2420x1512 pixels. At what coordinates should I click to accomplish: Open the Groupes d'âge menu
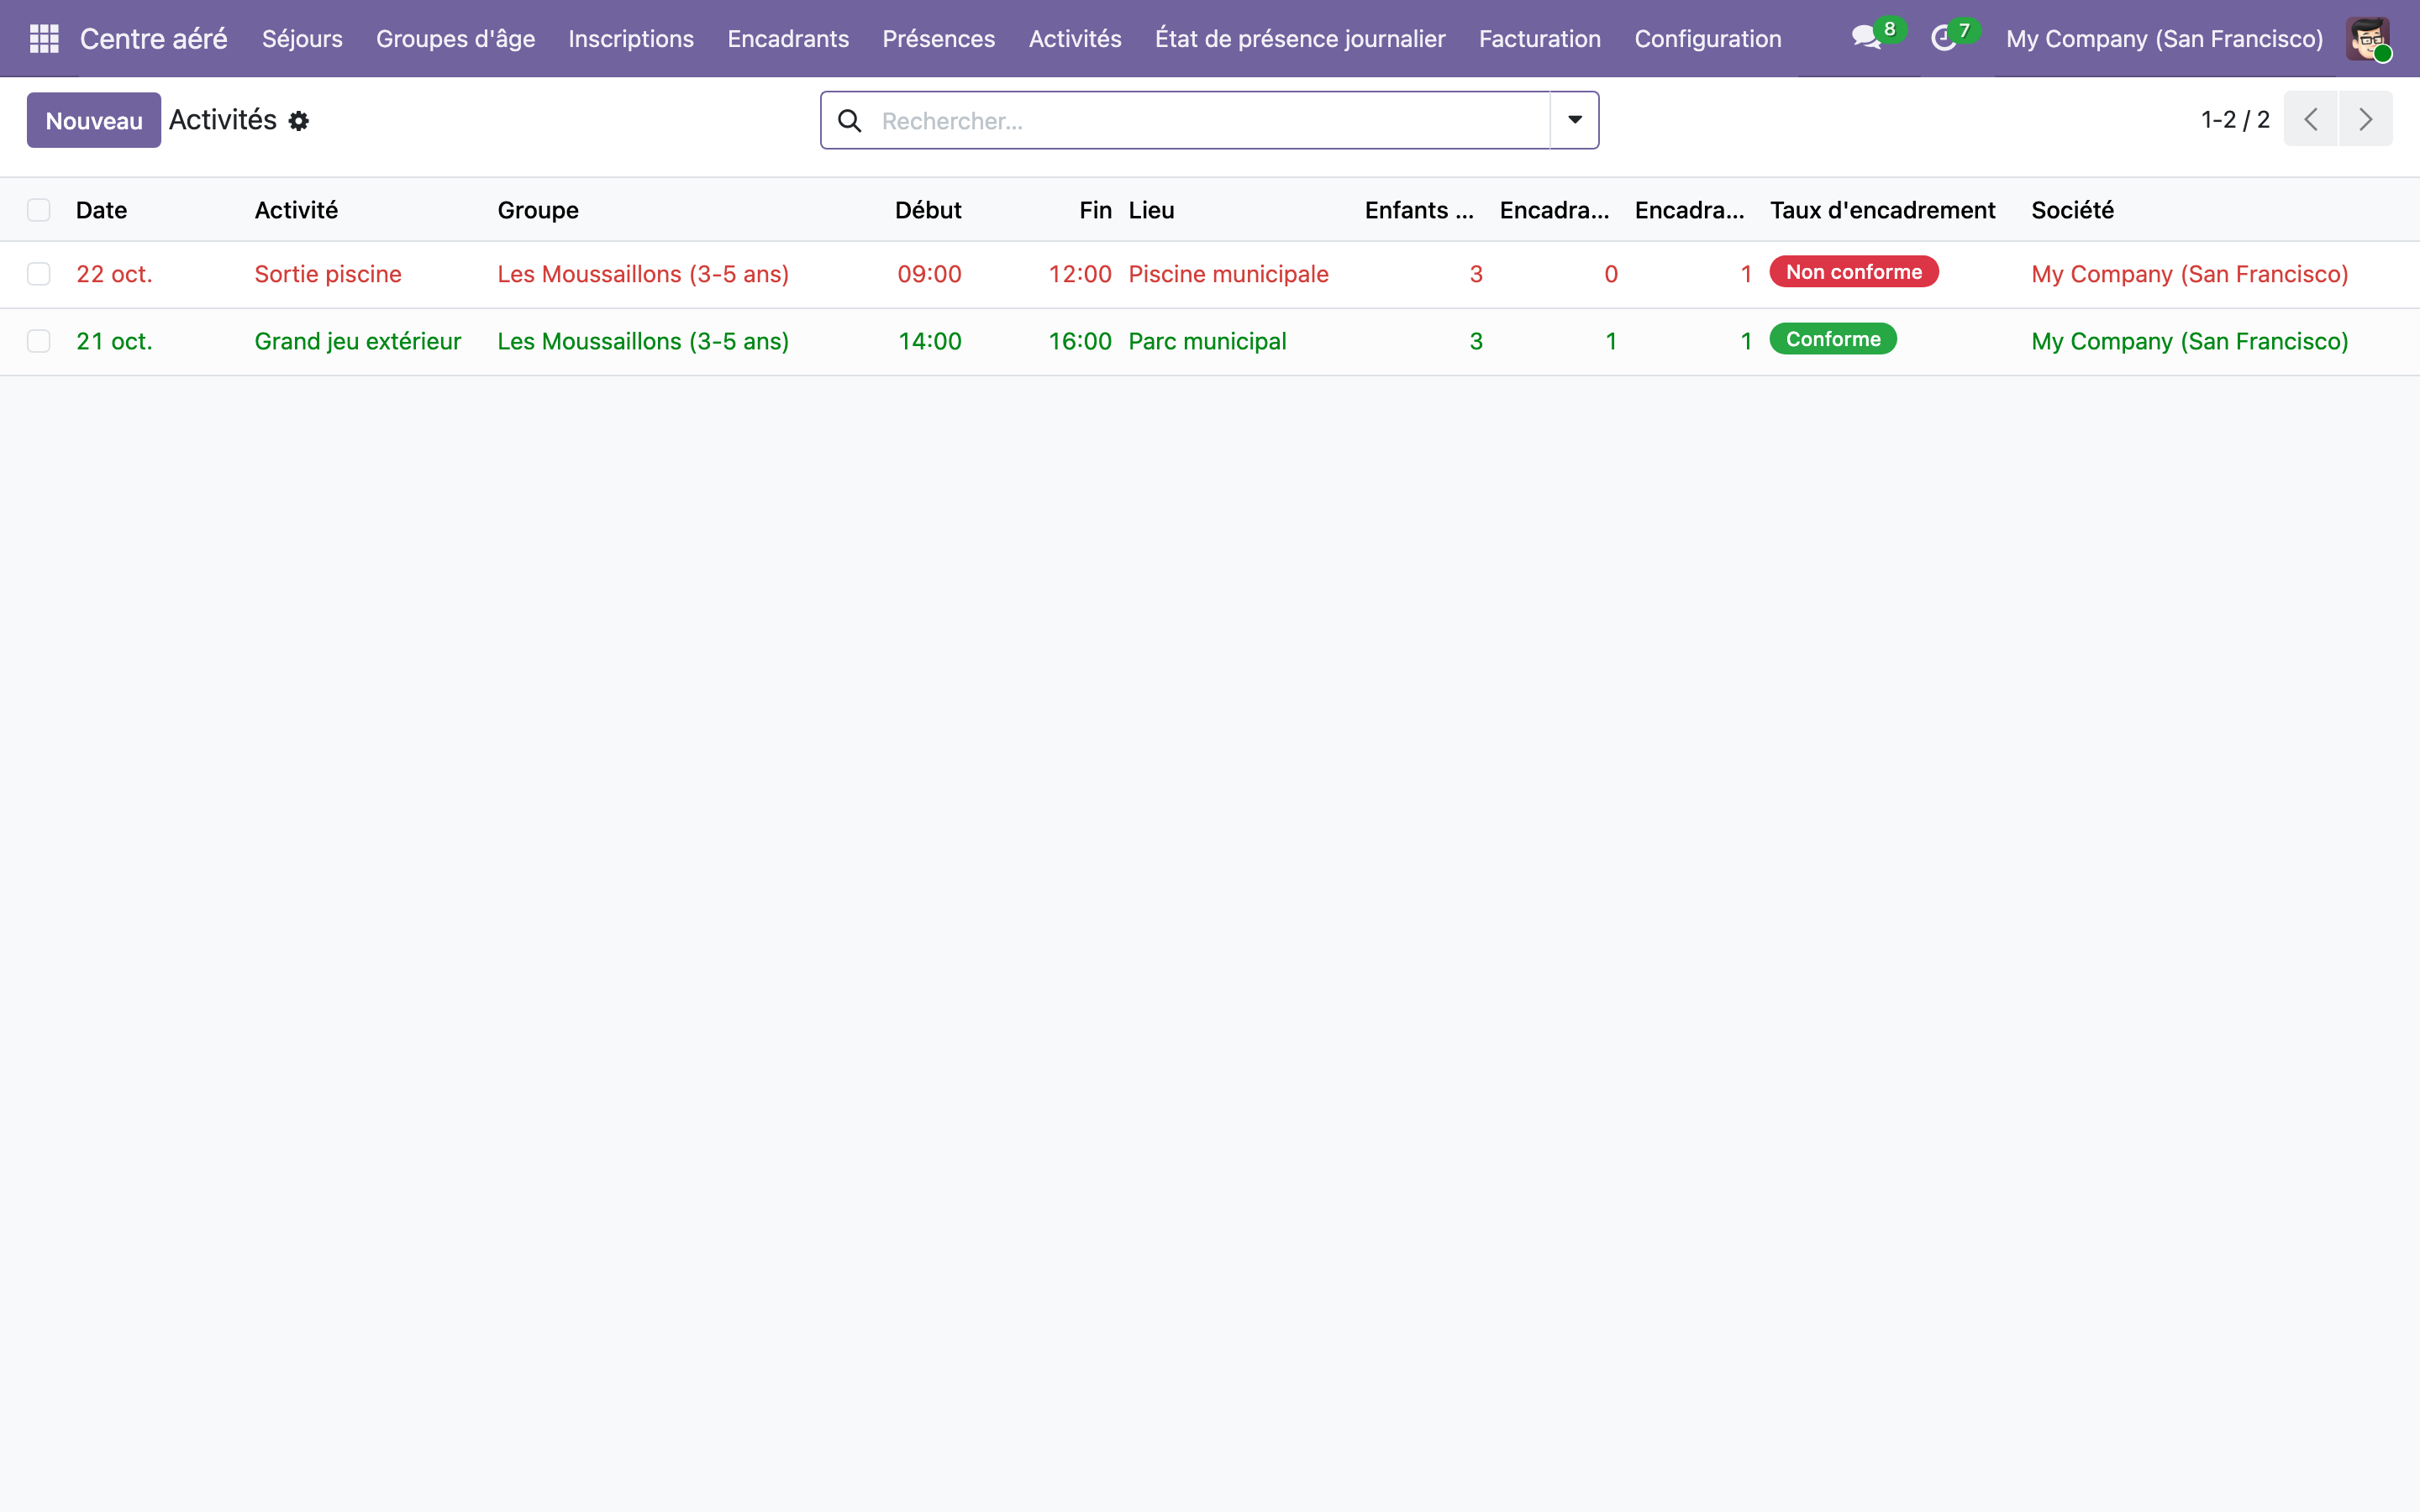455,39
